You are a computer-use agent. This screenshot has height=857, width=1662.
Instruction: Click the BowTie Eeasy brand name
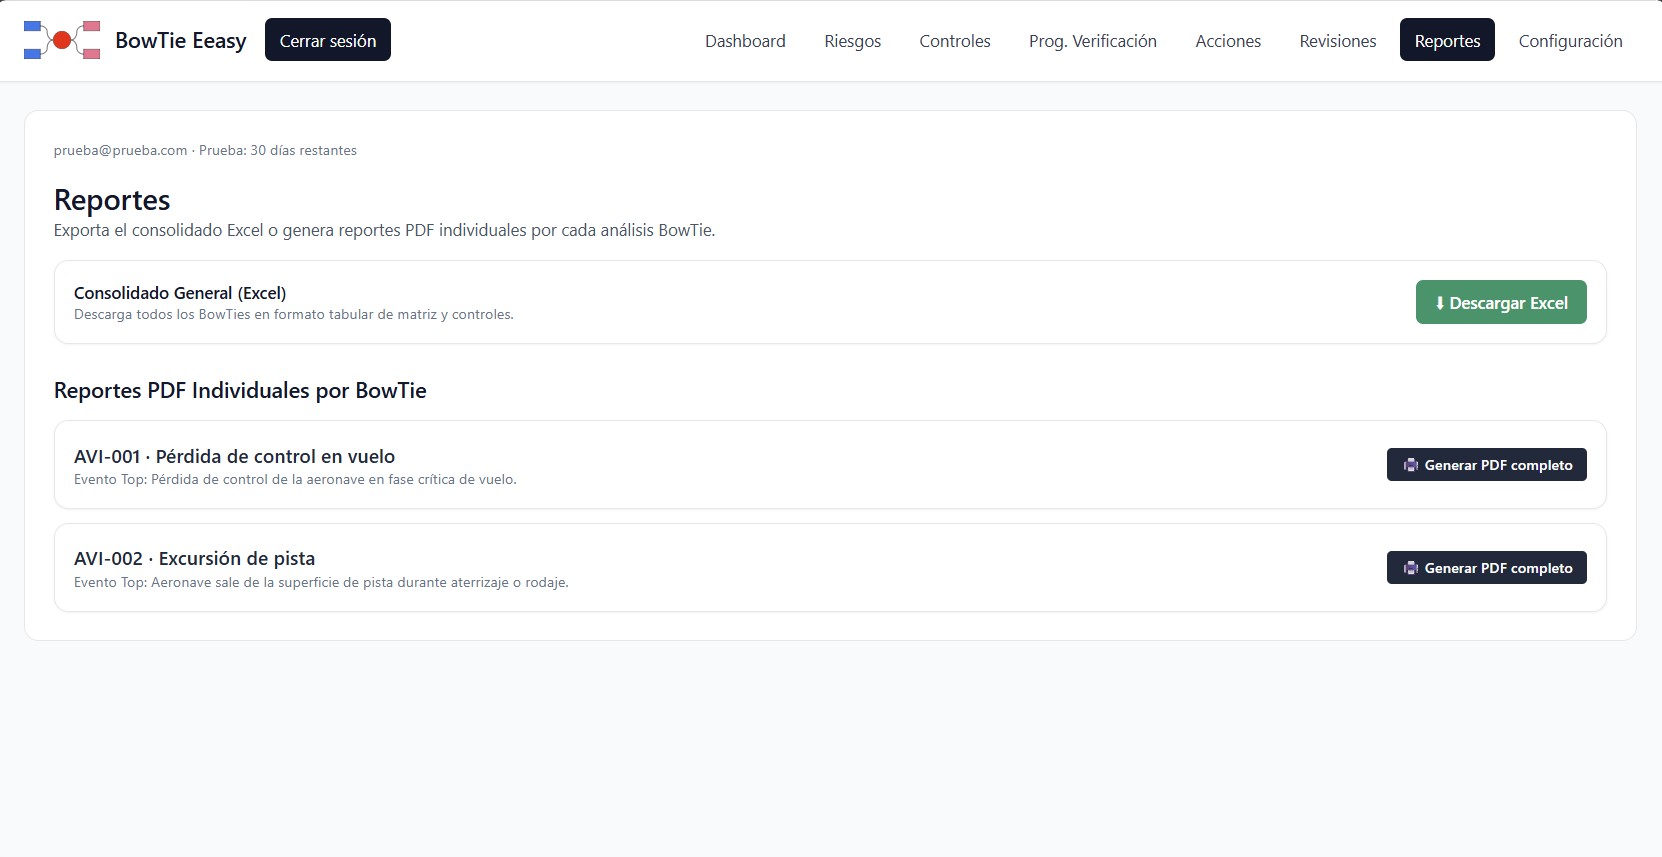point(181,40)
